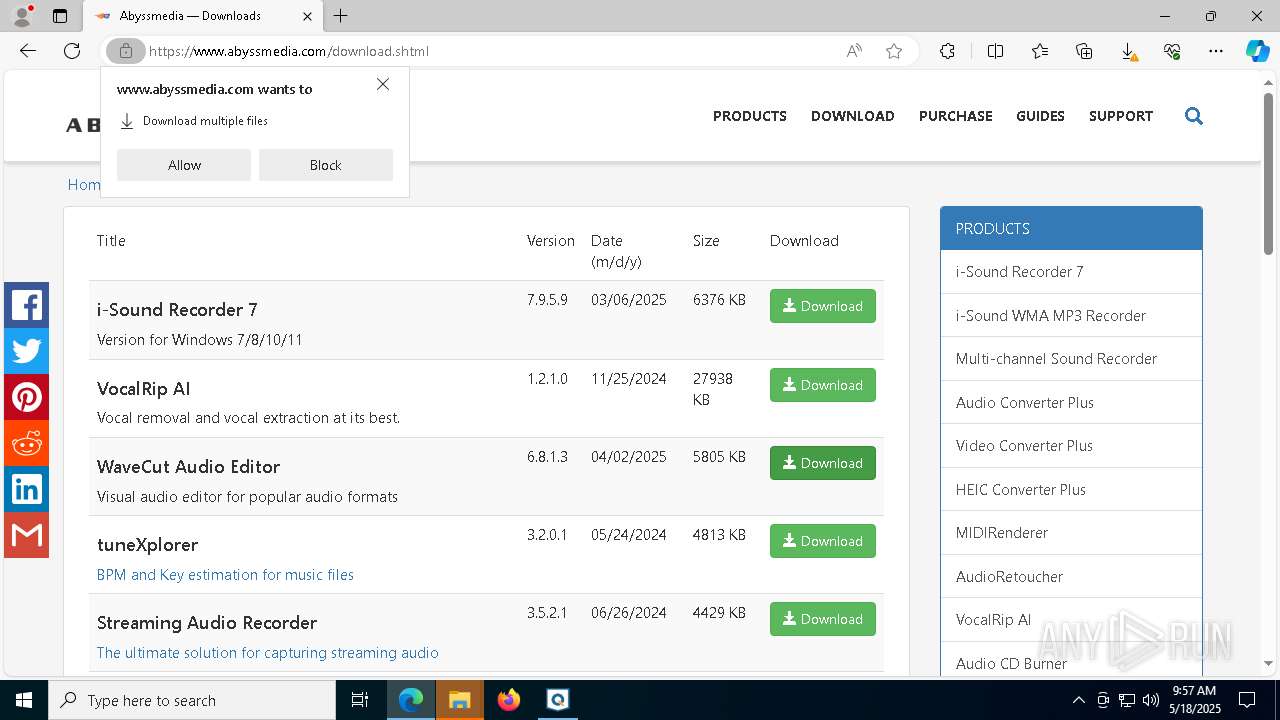The image size is (1280, 720).
Task: Follow BPM and Key estimation link
Action: pos(225,575)
